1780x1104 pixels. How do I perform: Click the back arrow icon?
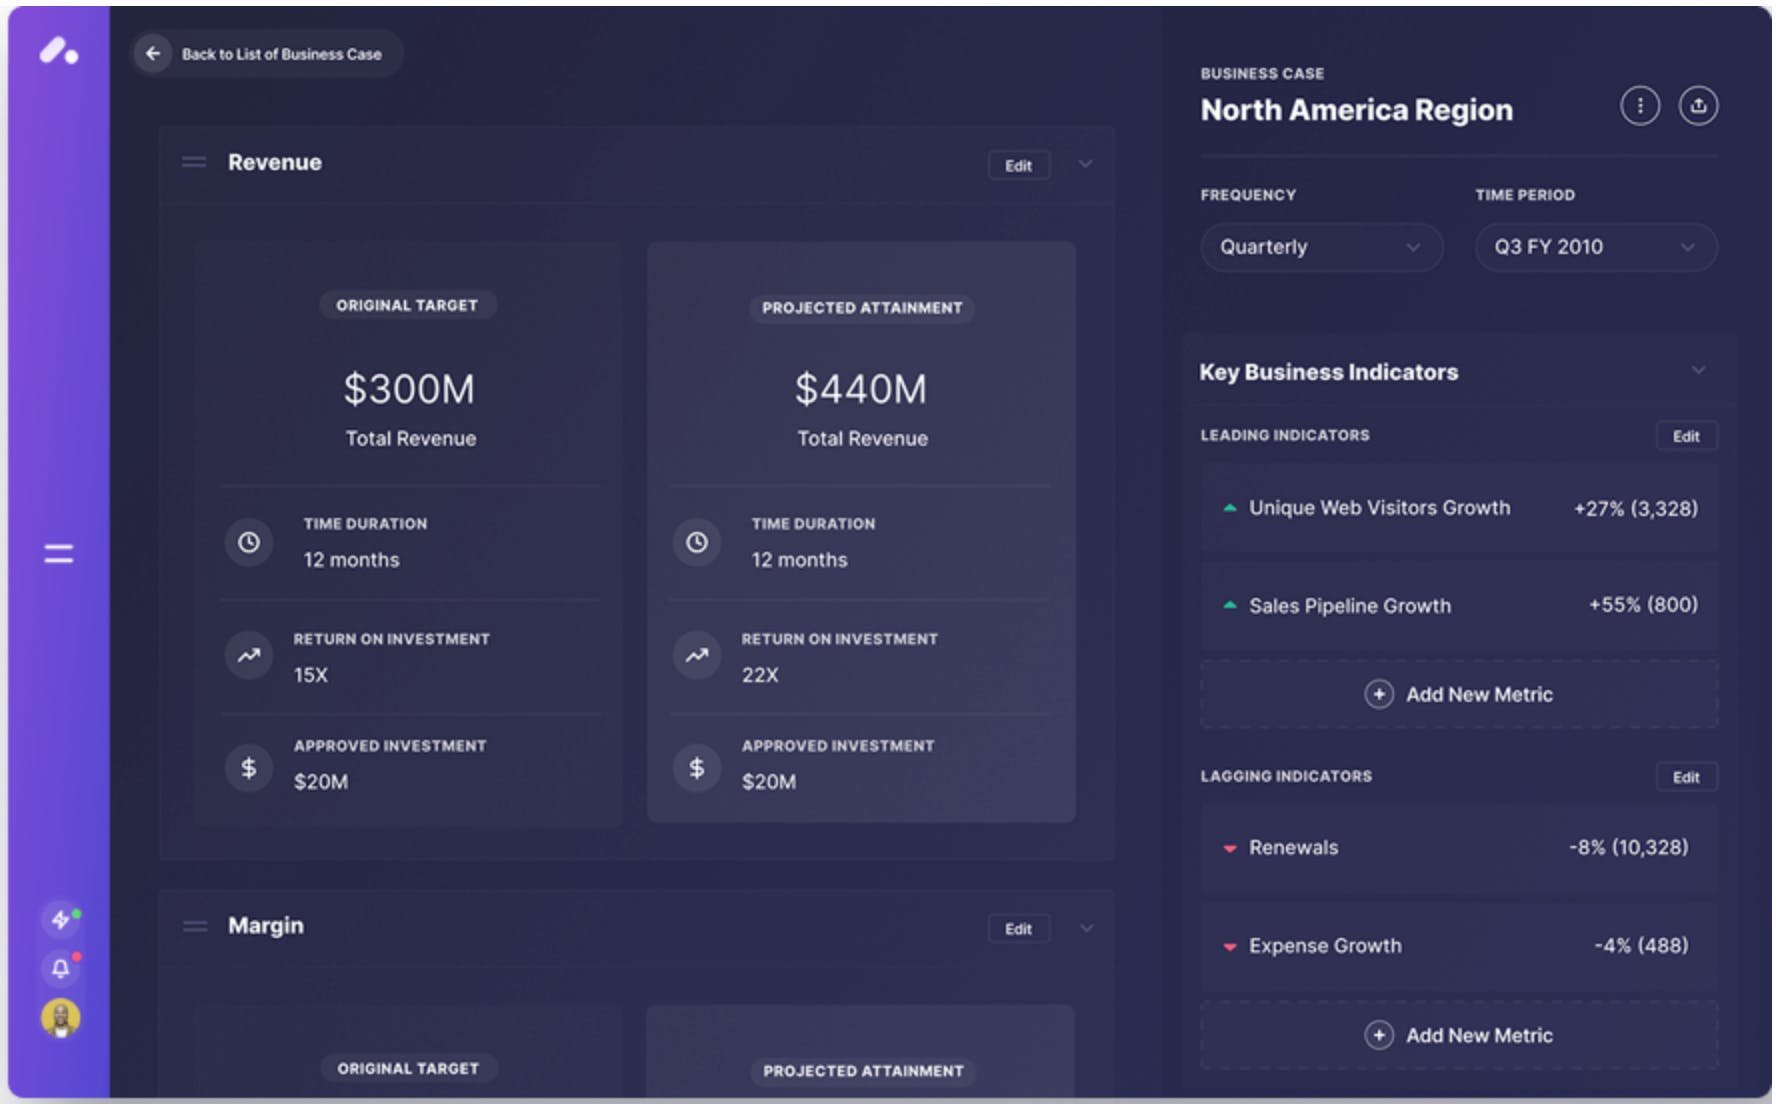pos(153,53)
